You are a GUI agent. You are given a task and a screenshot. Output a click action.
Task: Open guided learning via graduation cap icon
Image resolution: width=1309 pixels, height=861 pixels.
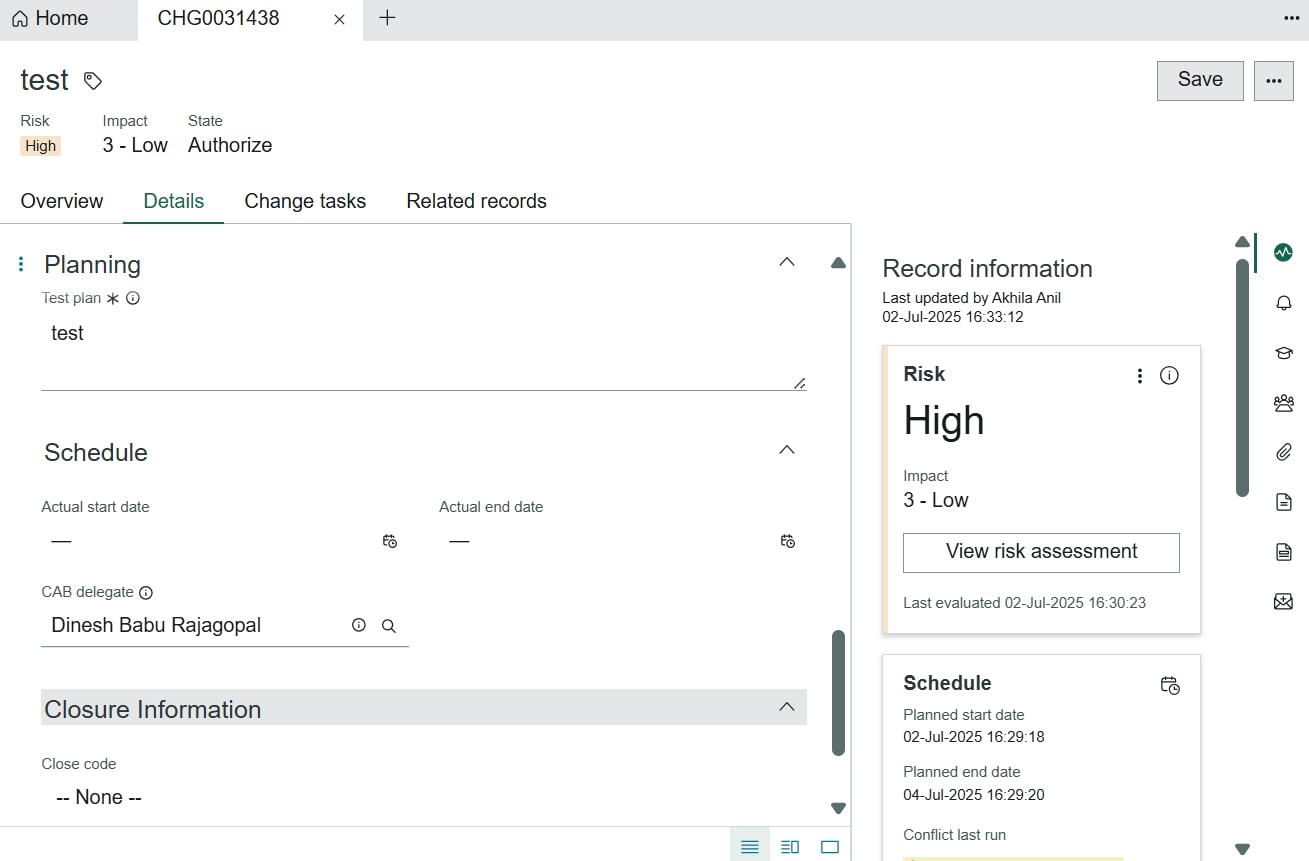[x=1283, y=352]
